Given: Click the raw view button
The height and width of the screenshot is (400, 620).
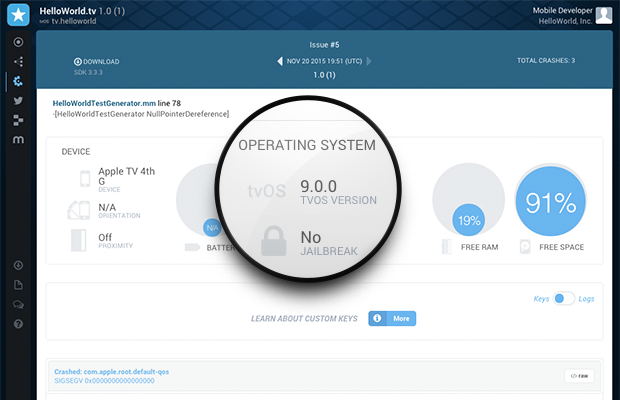Looking at the screenshot, I should coord(579,376).
